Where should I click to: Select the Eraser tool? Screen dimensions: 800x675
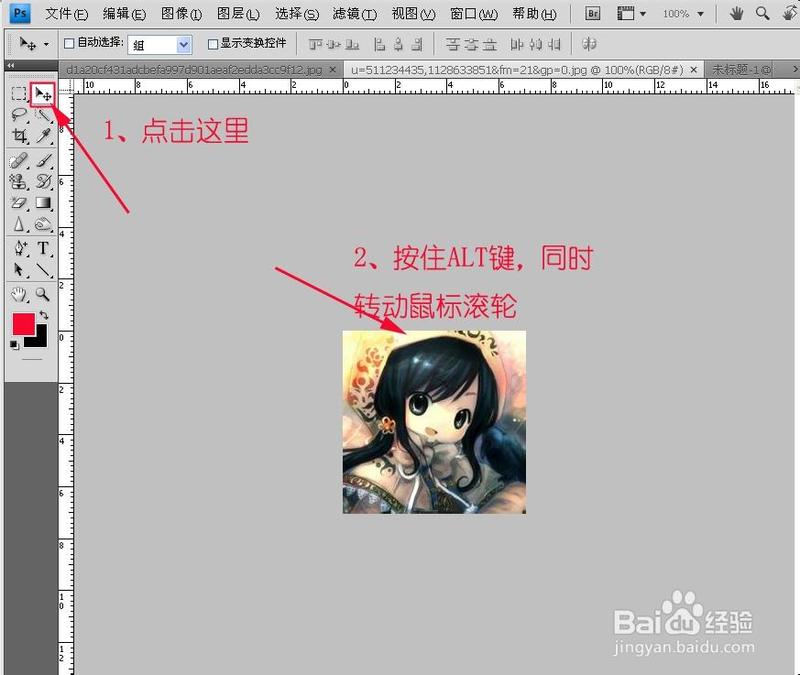point(19,203)
